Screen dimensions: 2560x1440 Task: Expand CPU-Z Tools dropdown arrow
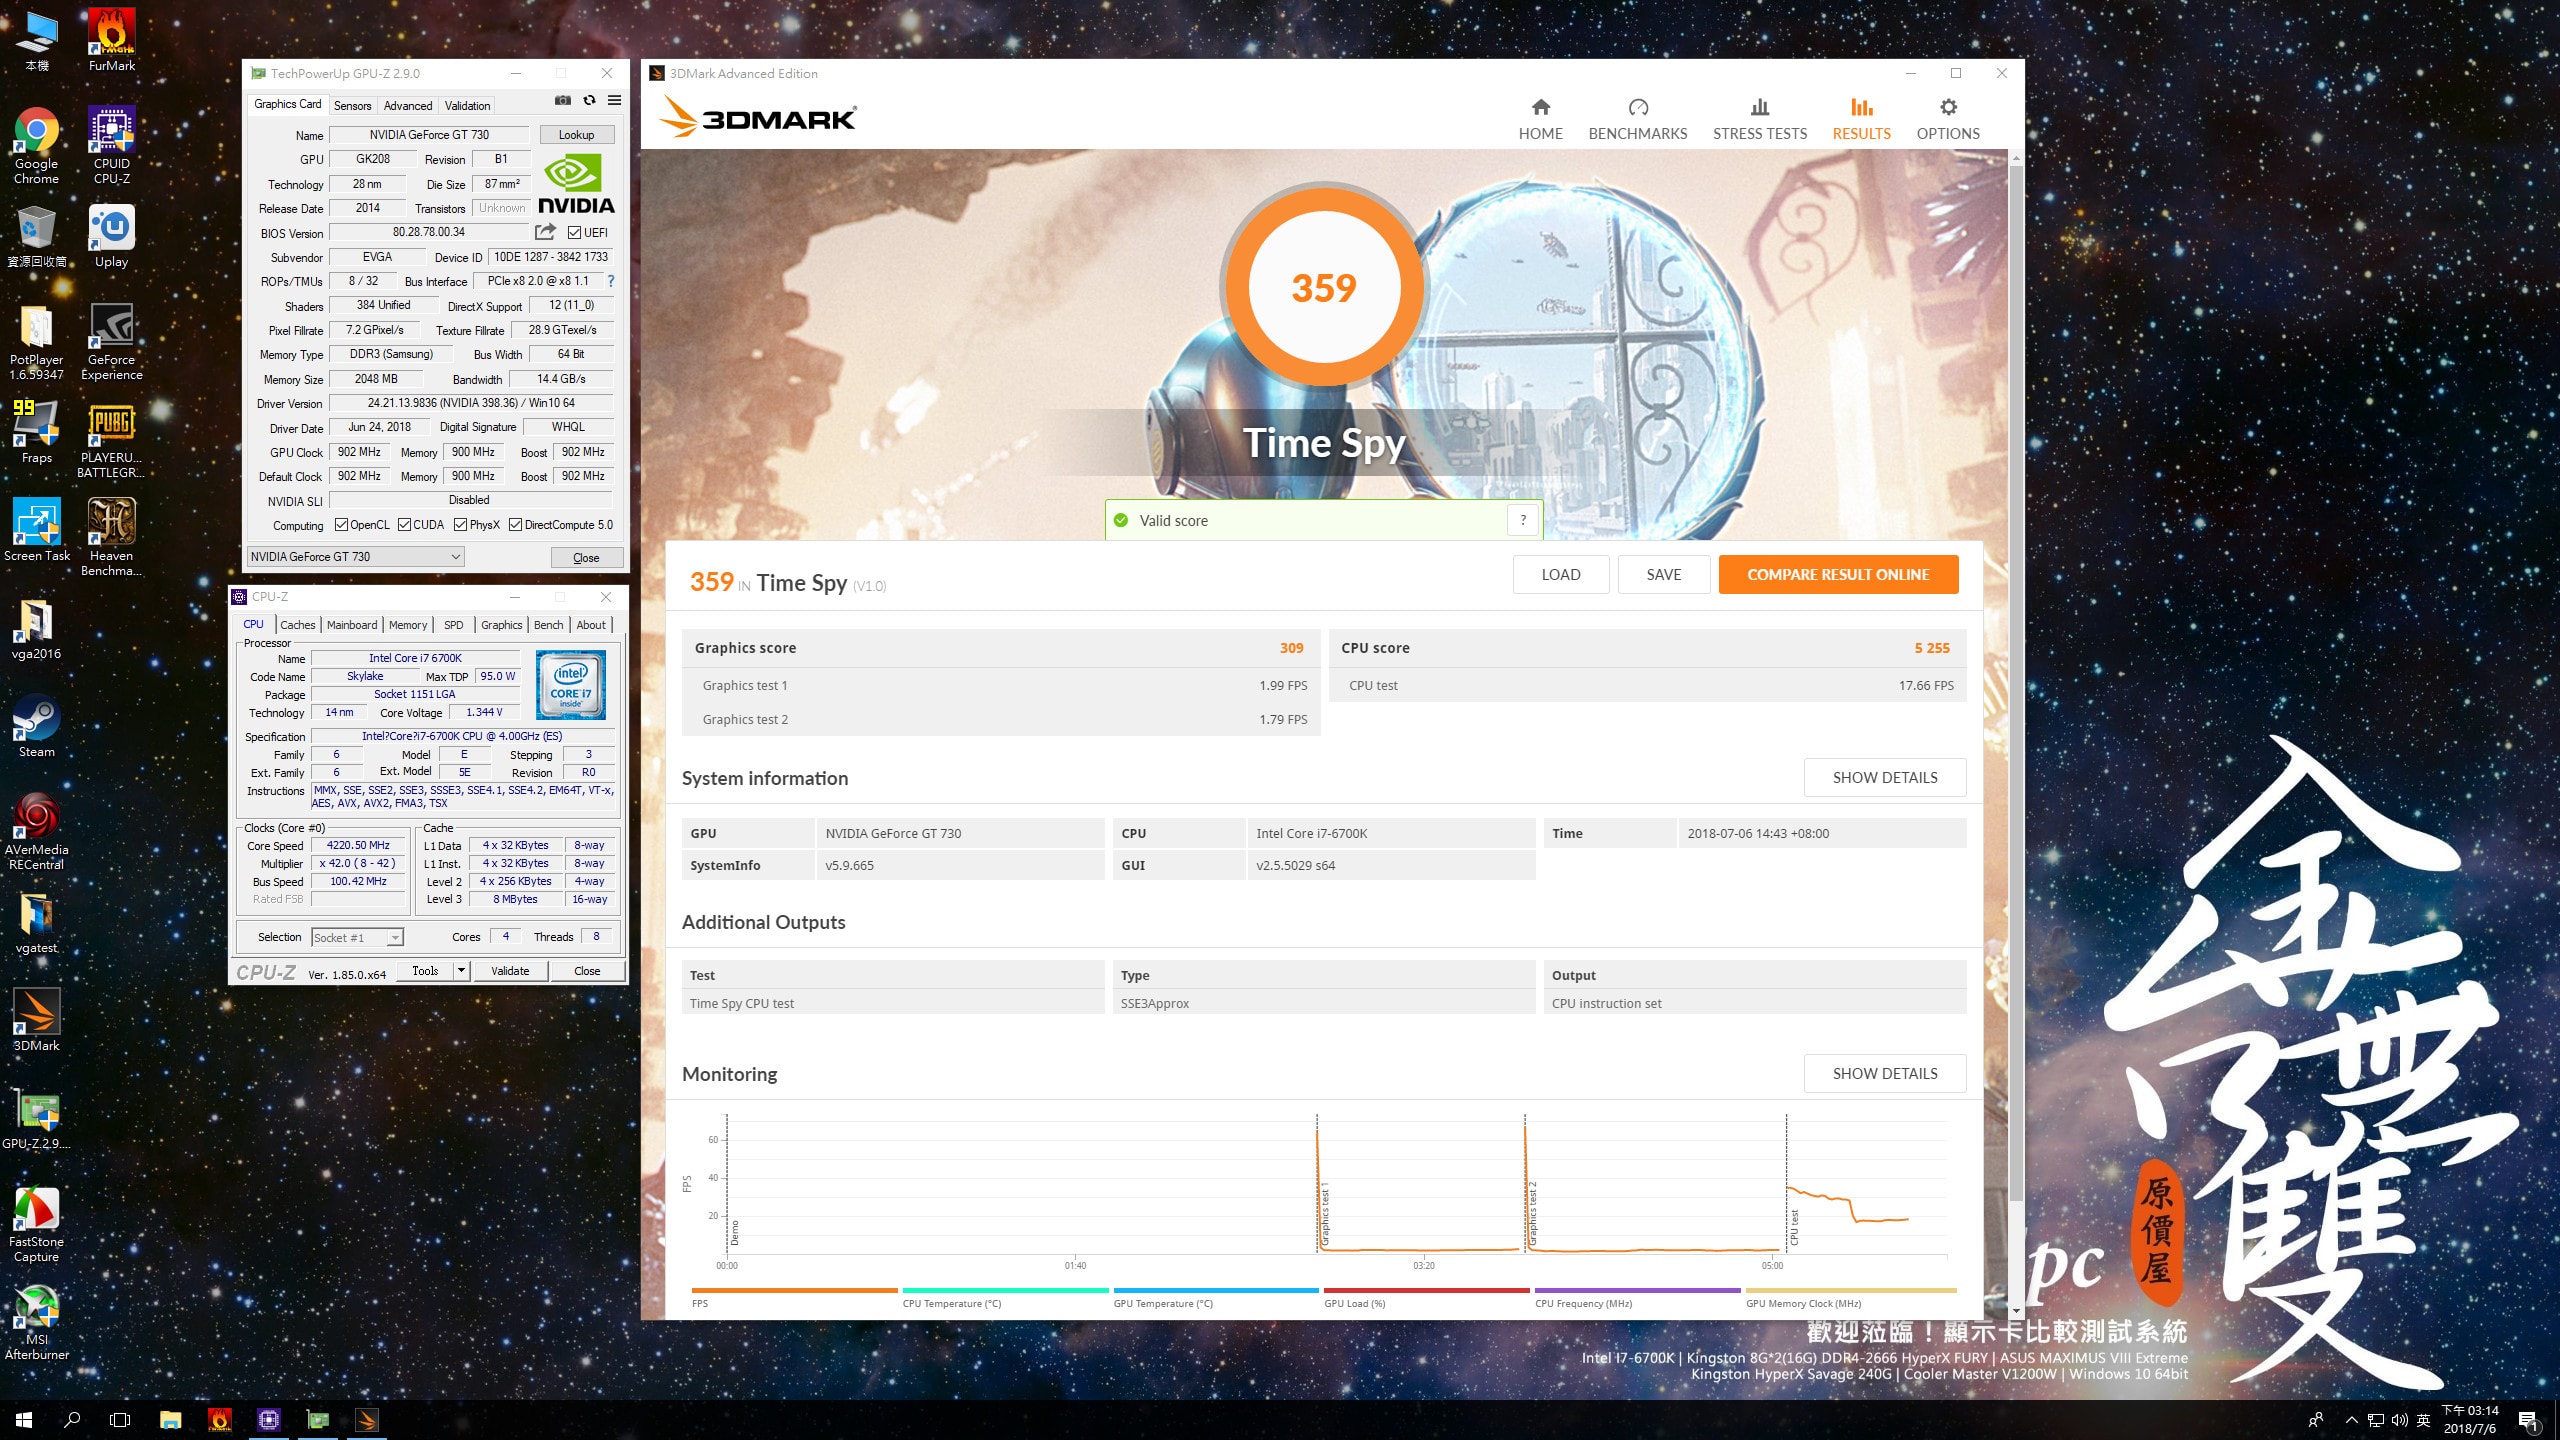coord(461,970)
